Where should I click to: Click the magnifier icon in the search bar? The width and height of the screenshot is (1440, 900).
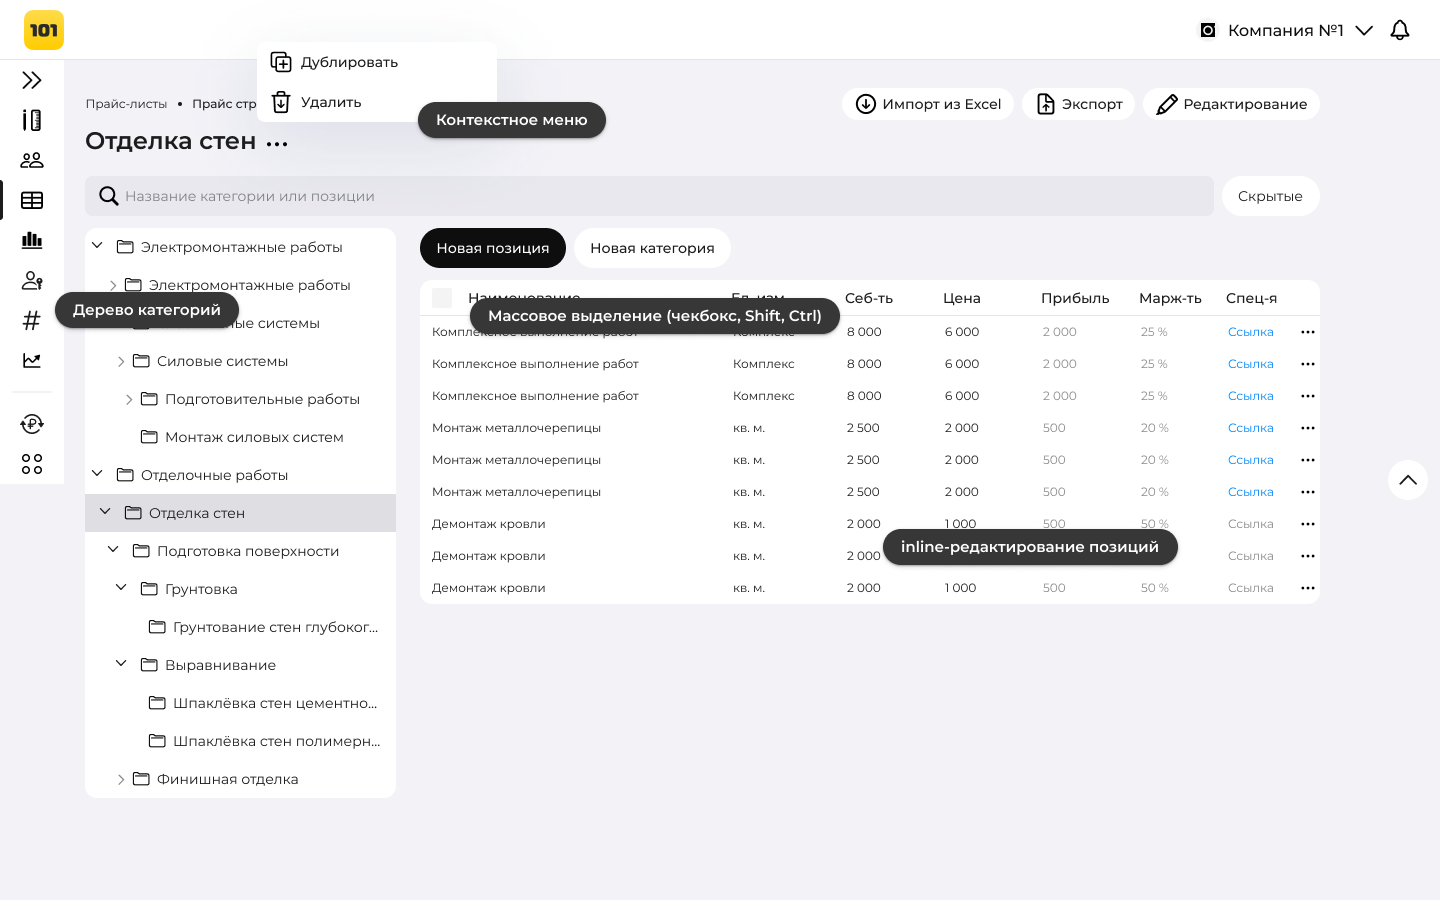tap(109, 196)
